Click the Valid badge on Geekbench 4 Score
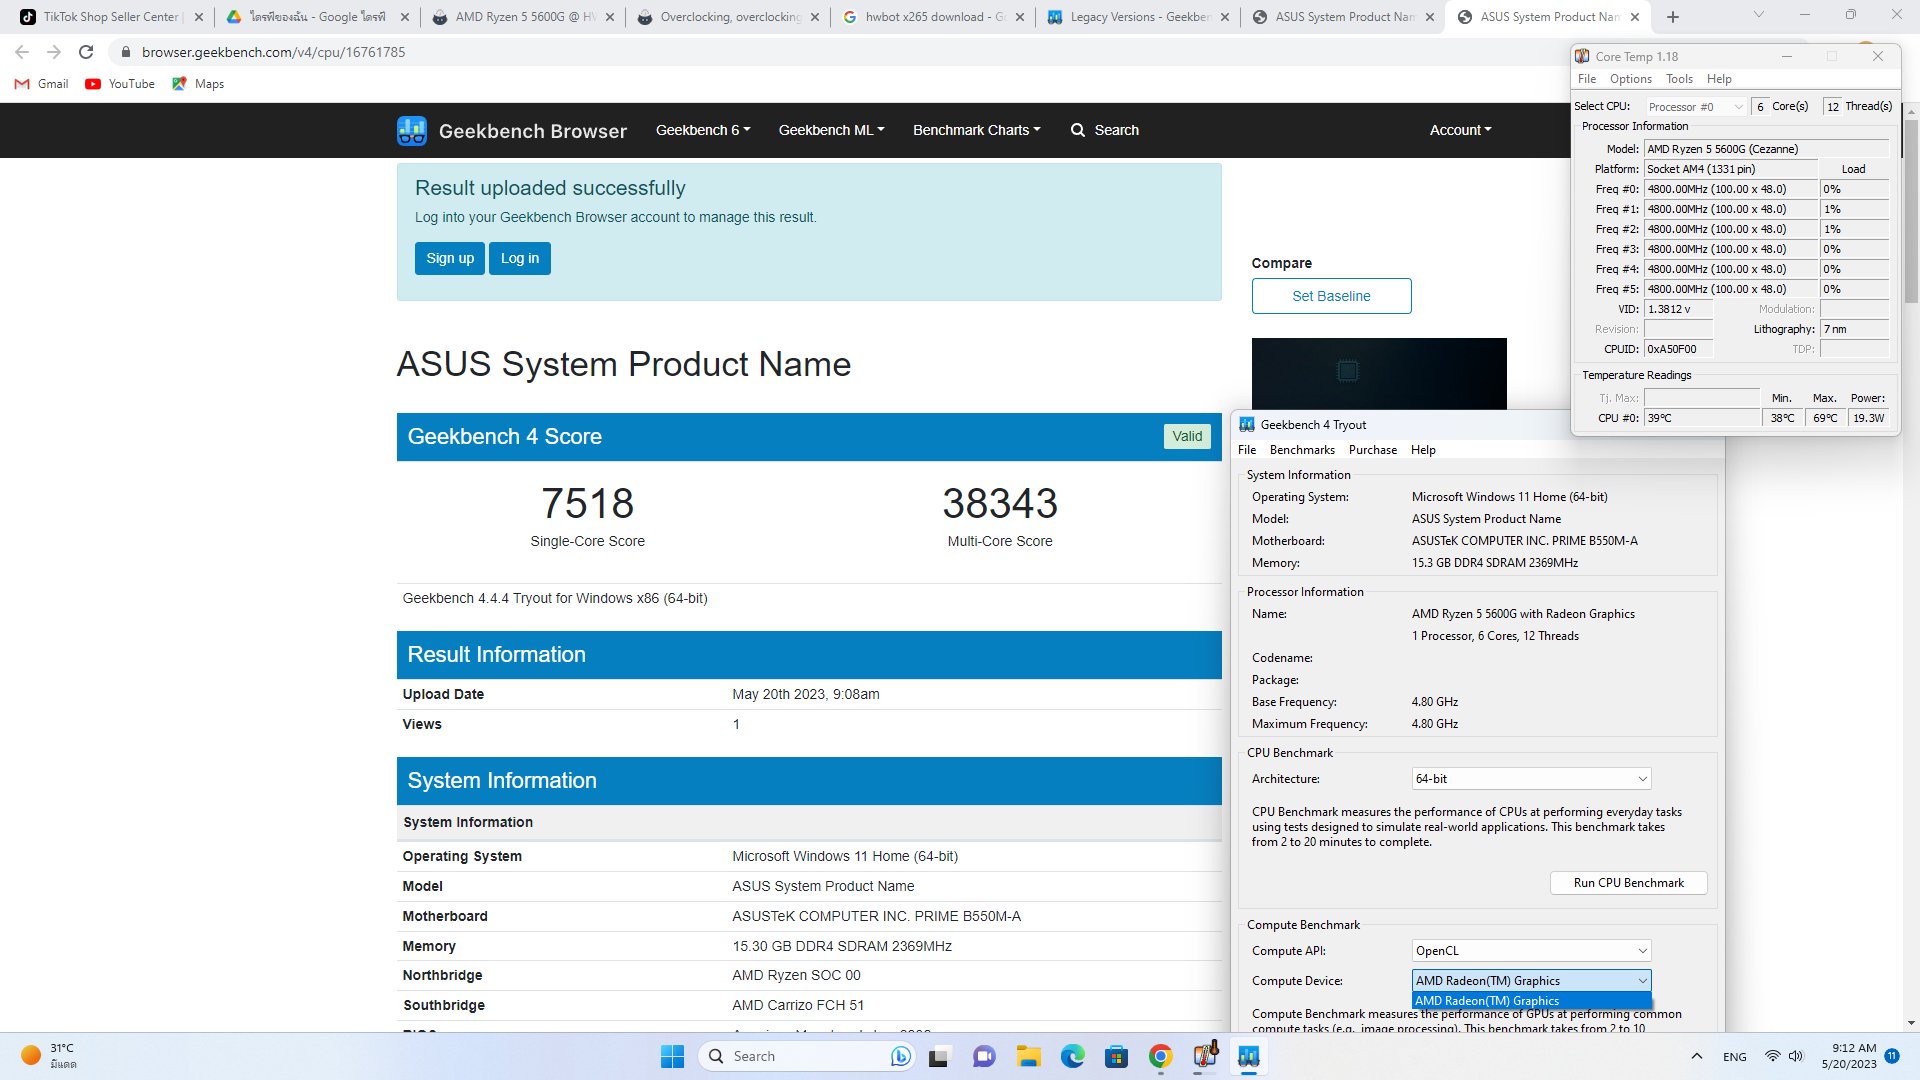This screenshot has height=1080, width=1920. pyautogui.click(x=1187, y=436)
